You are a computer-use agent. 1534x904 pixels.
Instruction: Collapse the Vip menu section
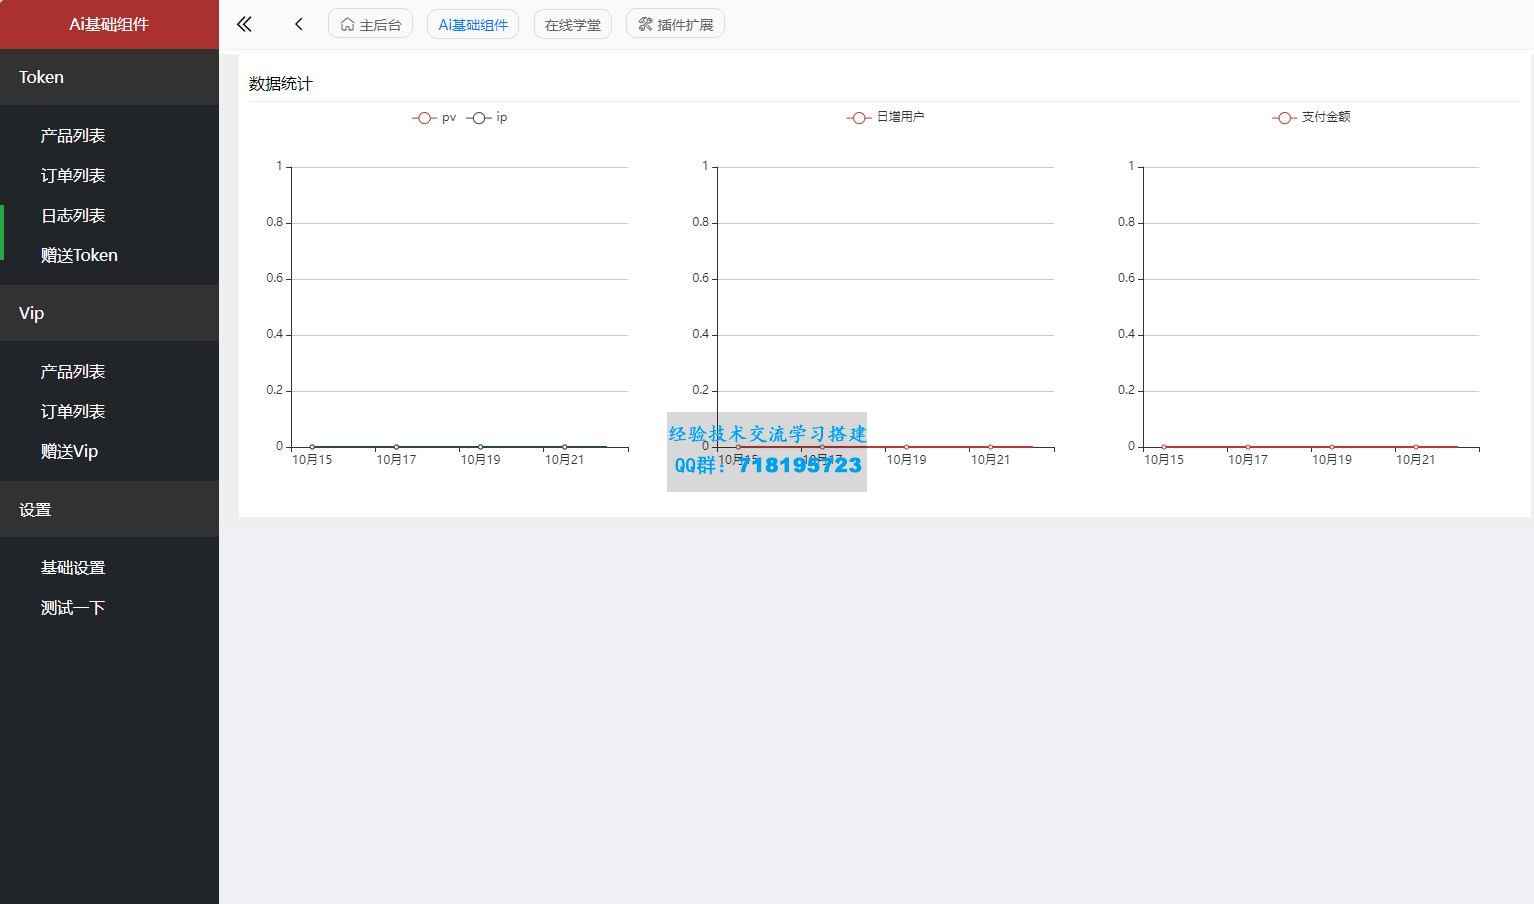tap(109, 313)
